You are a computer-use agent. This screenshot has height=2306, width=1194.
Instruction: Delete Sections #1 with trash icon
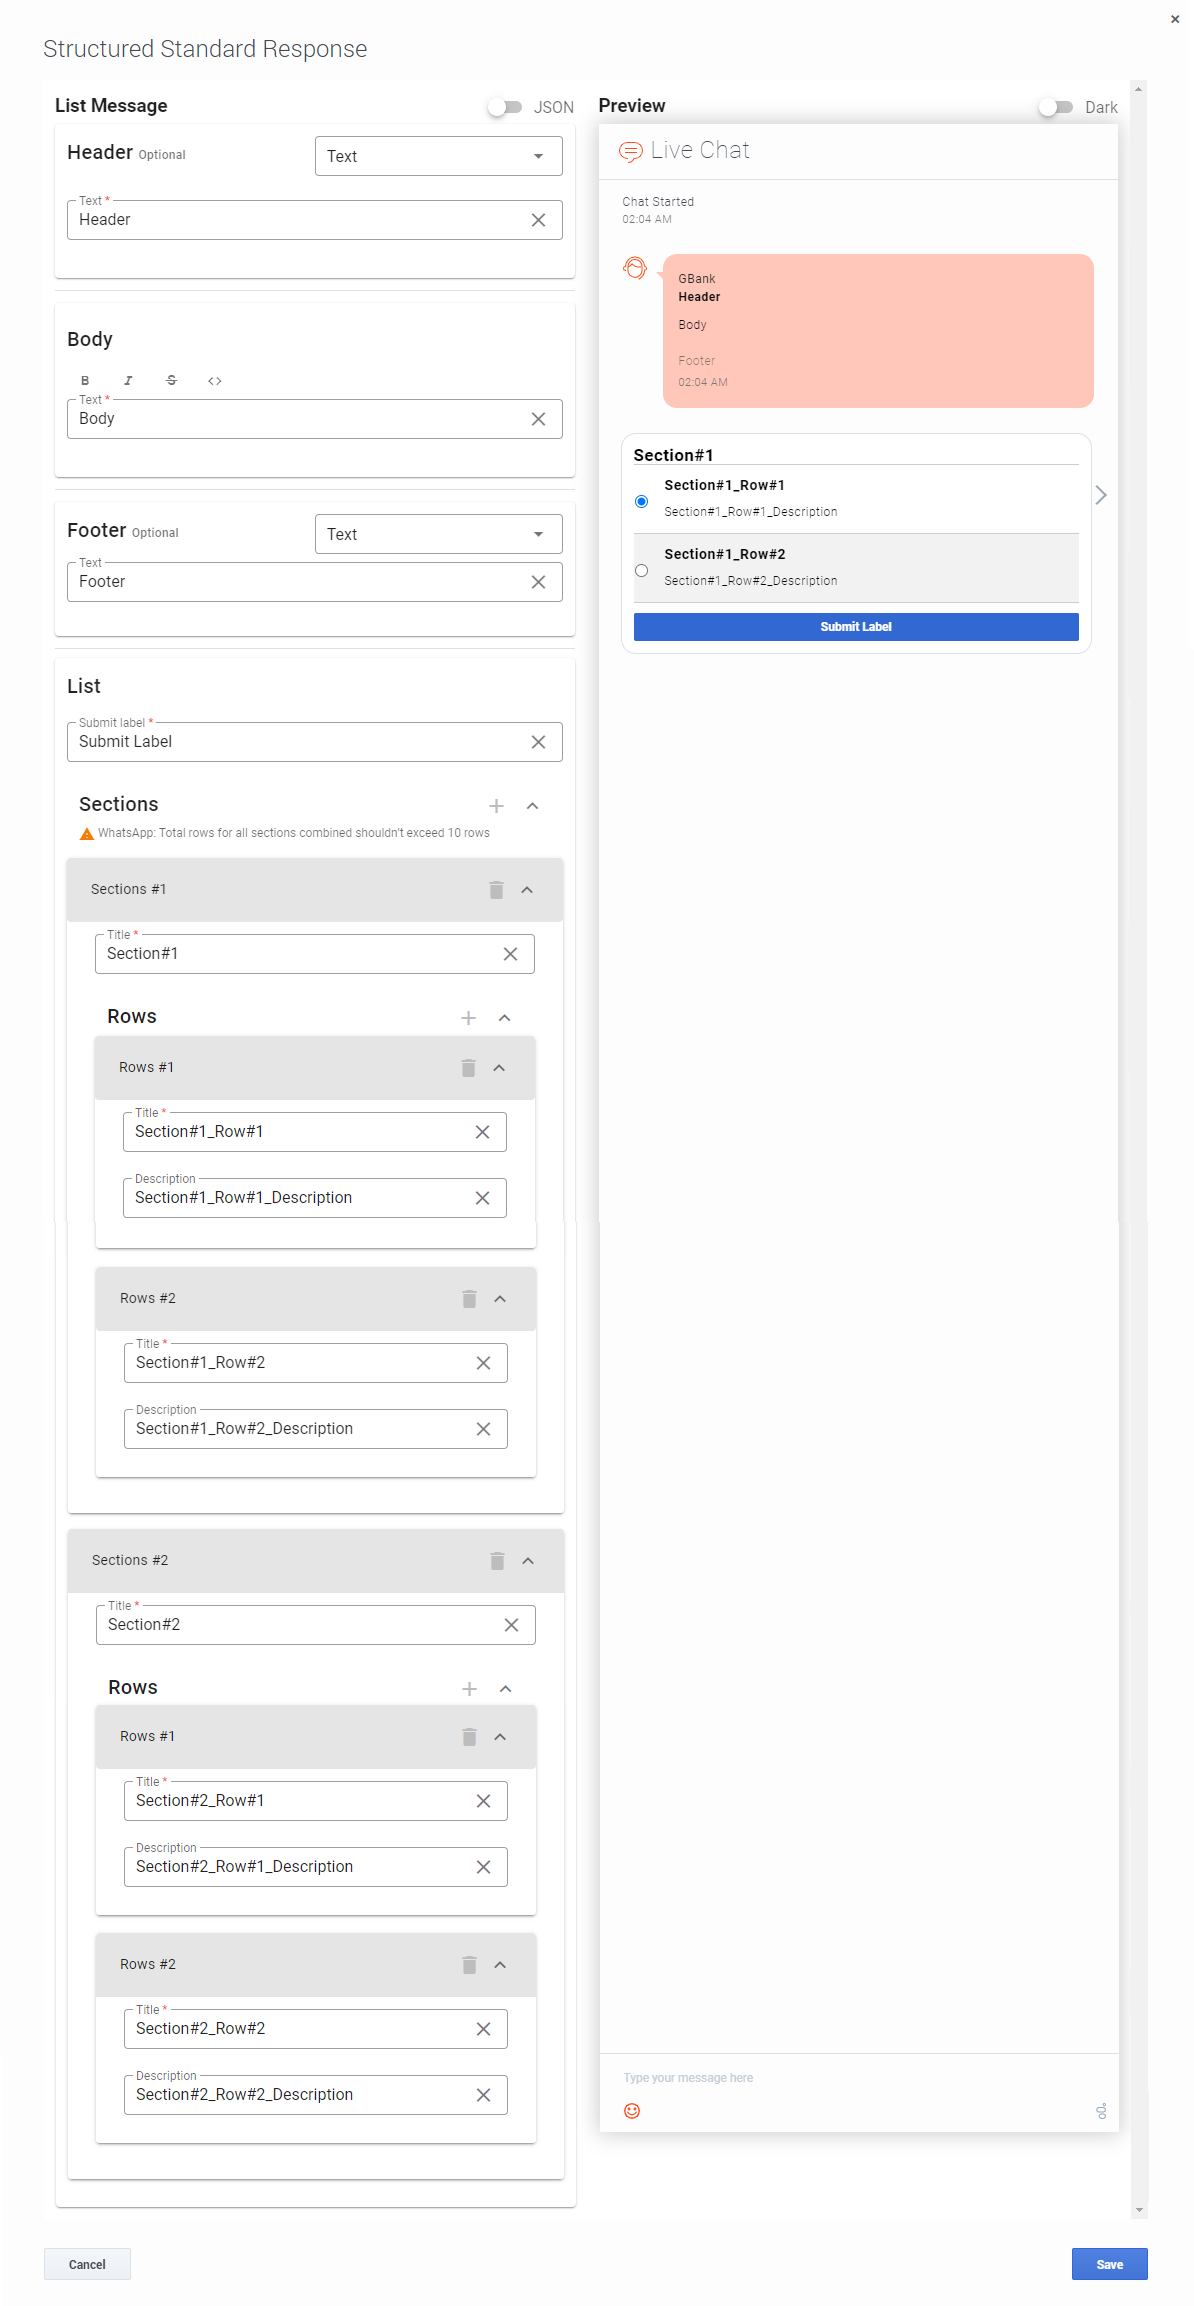pyautogui.click(x=496, y=890)
